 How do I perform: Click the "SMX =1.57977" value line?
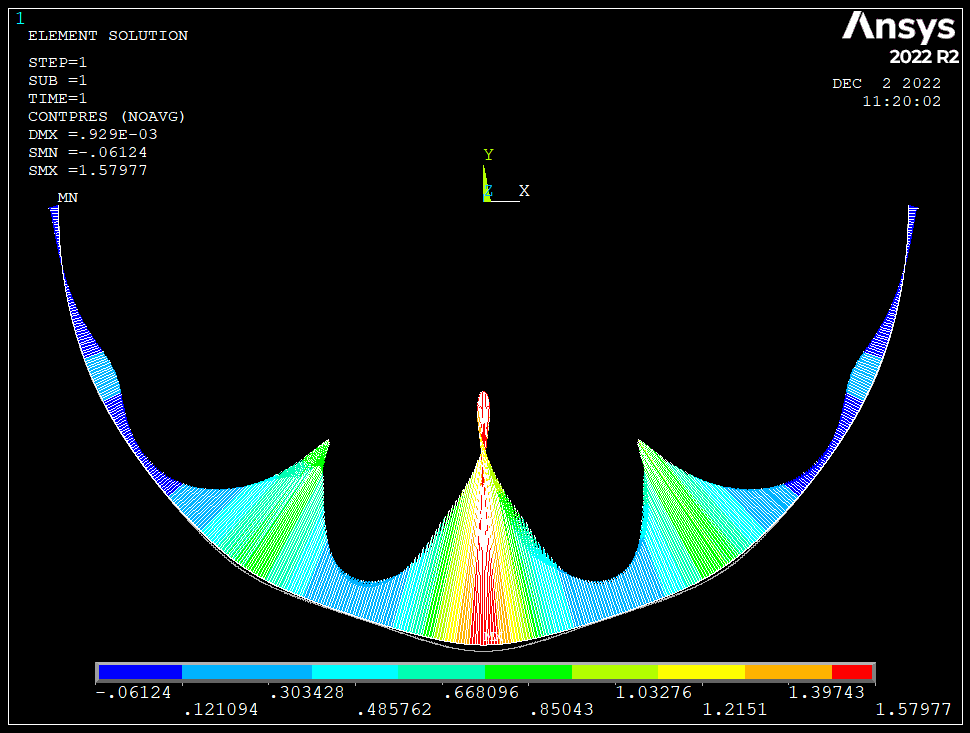(88, 170)
